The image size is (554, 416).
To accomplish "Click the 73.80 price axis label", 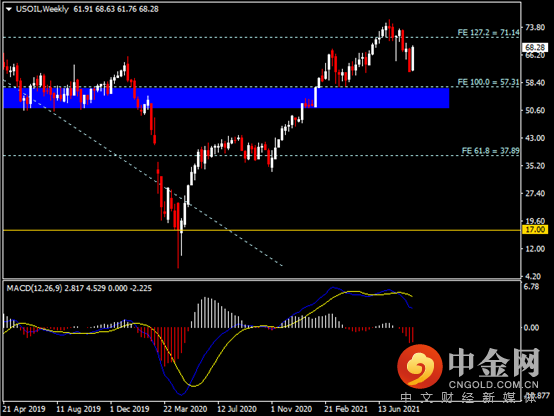I will (x=535, y=28).
